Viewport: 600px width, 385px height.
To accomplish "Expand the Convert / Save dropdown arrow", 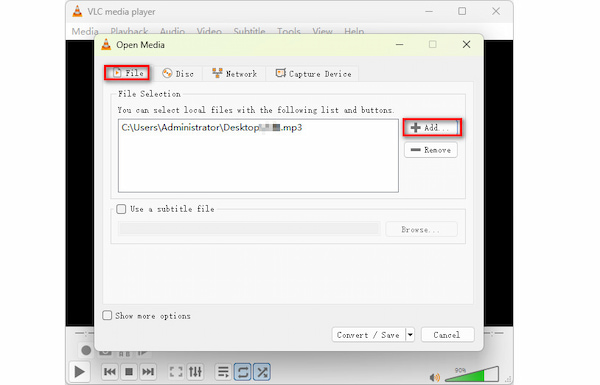I will coord(410,335).
